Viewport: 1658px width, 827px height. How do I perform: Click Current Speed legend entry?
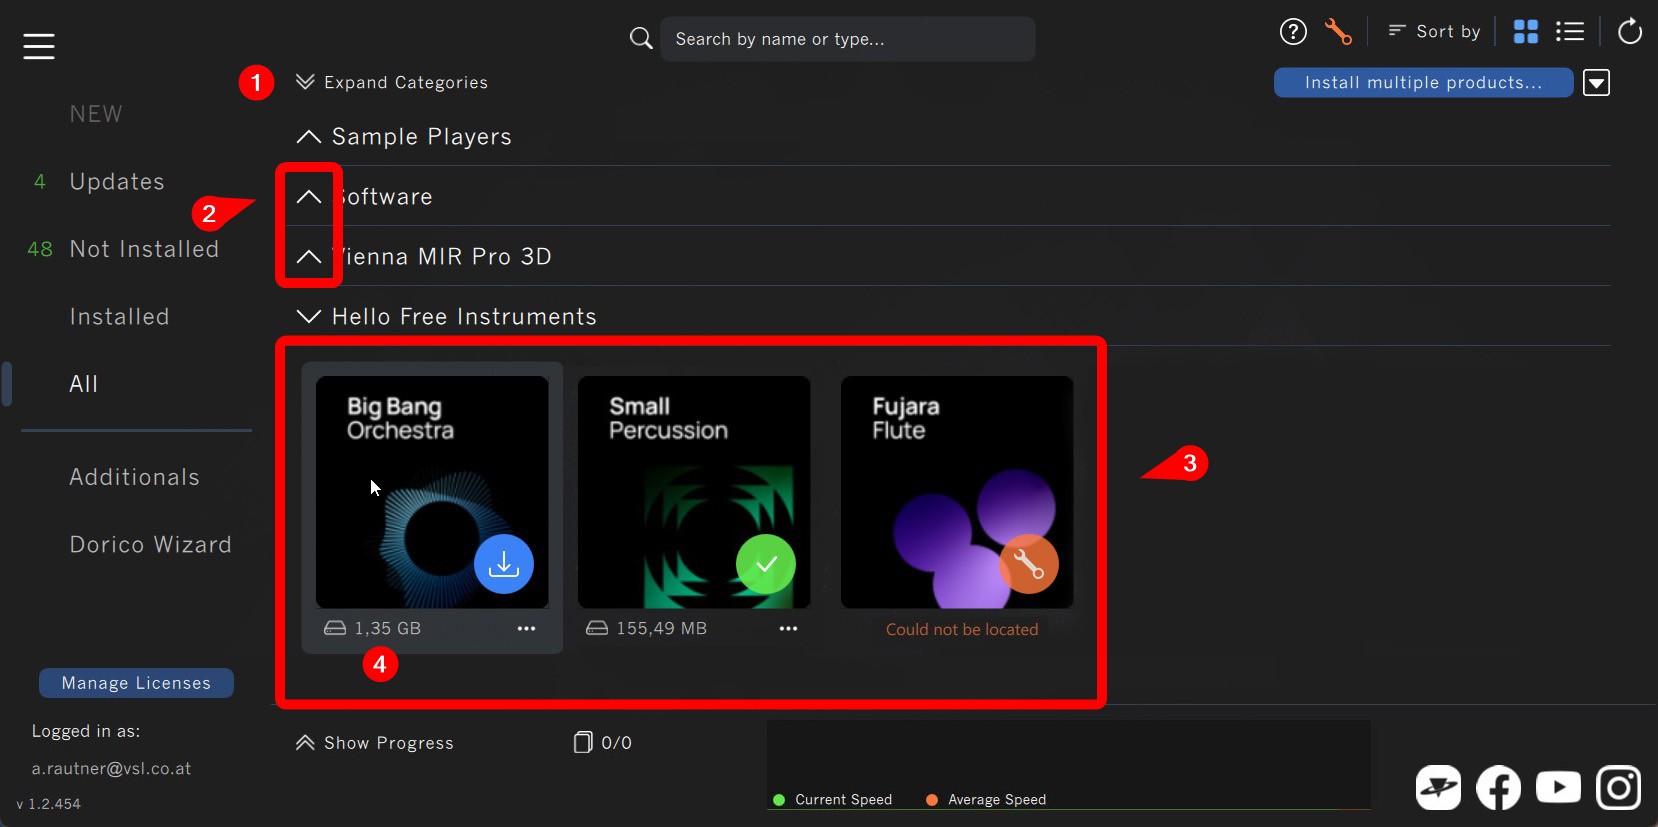point(833,800)
